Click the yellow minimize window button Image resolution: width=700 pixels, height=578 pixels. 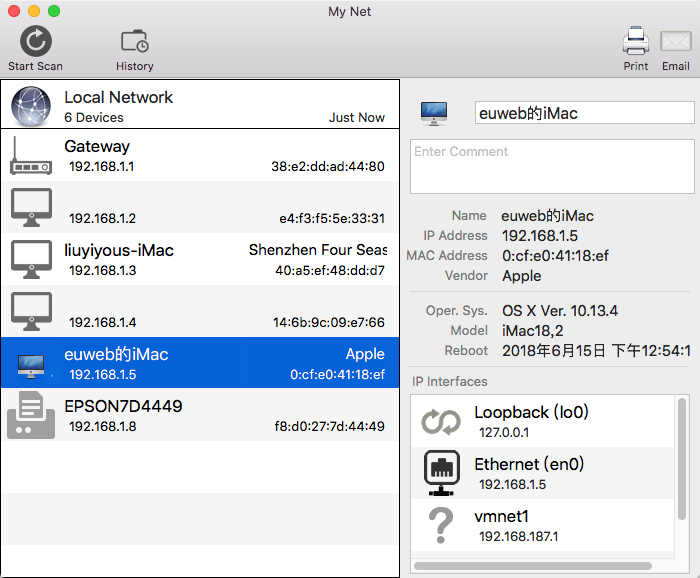pyautogui.click(x=34, y=11)
